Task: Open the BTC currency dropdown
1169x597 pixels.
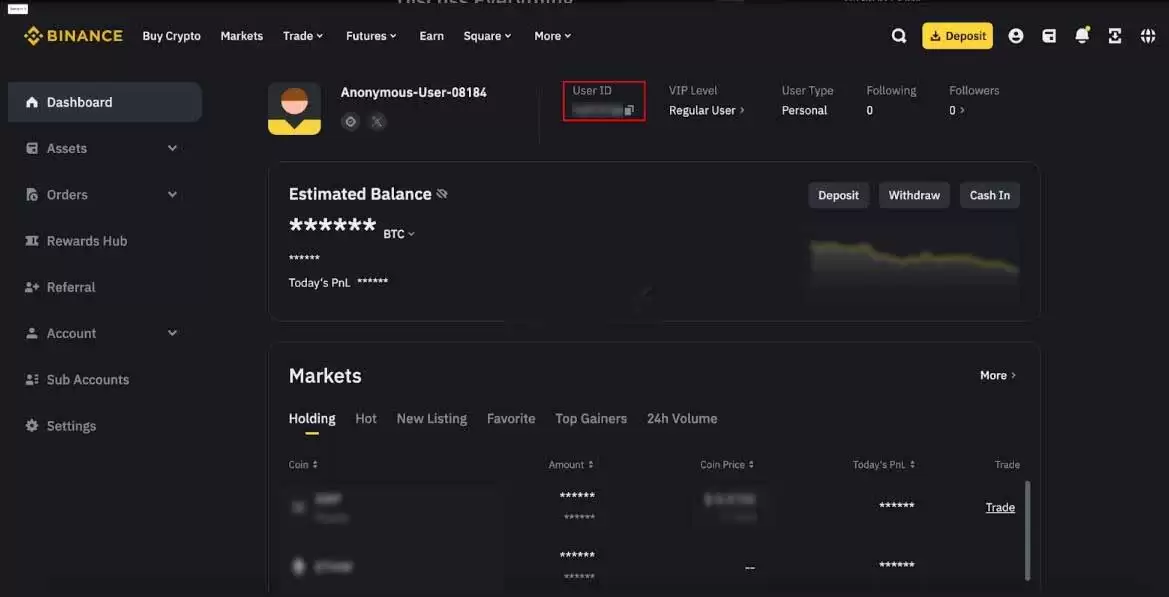Action: tap(399, 234)
